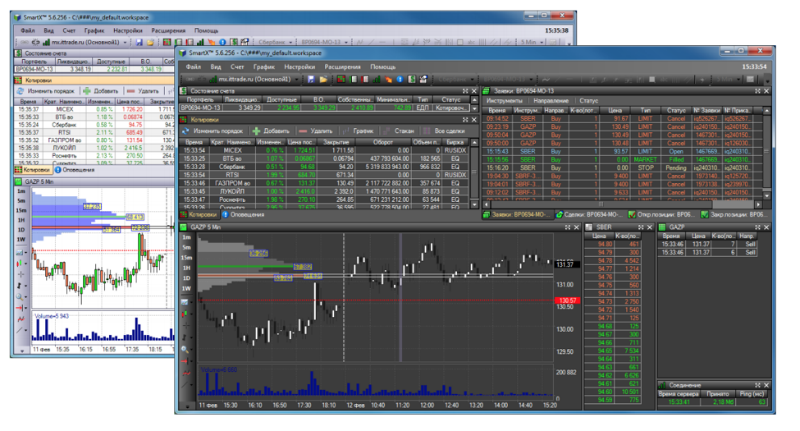Select ГАЗПРОМ ао row in dark quotes table
This screenshot has height=431, width=800.
click(324, 183)
